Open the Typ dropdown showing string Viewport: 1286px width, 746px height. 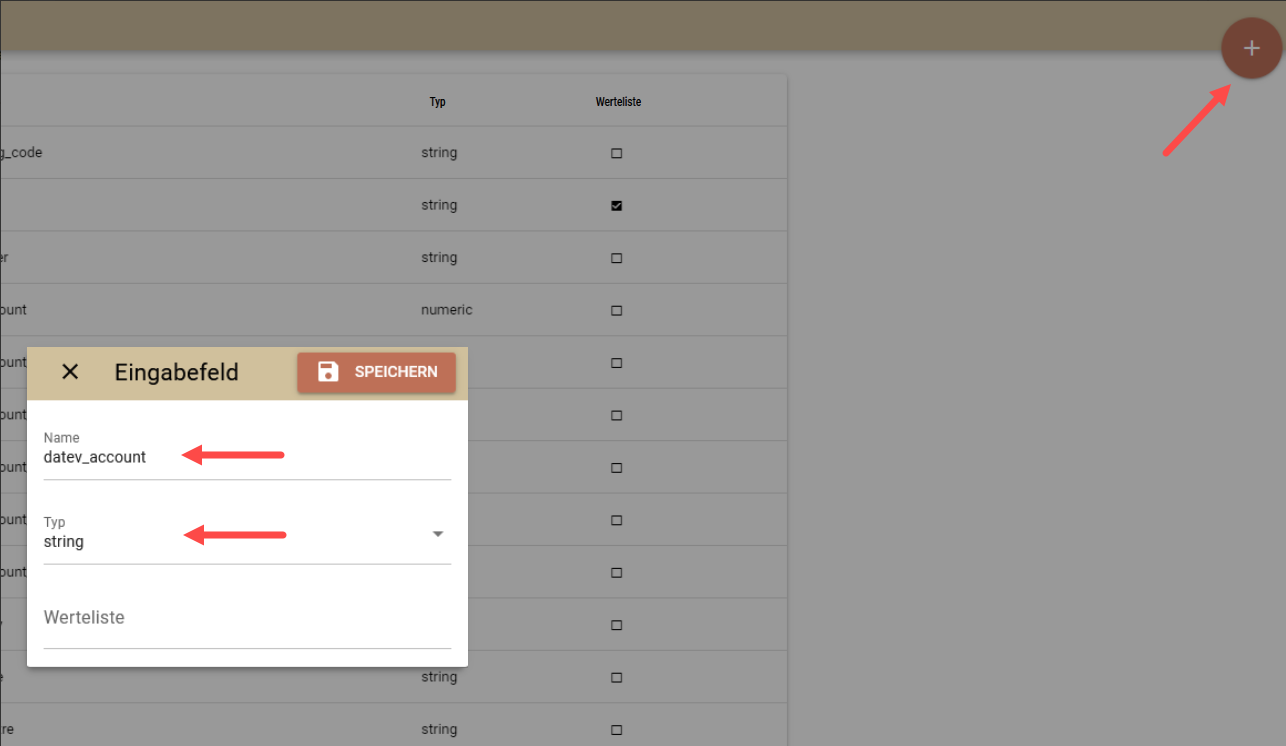click(x=247, y=540)
